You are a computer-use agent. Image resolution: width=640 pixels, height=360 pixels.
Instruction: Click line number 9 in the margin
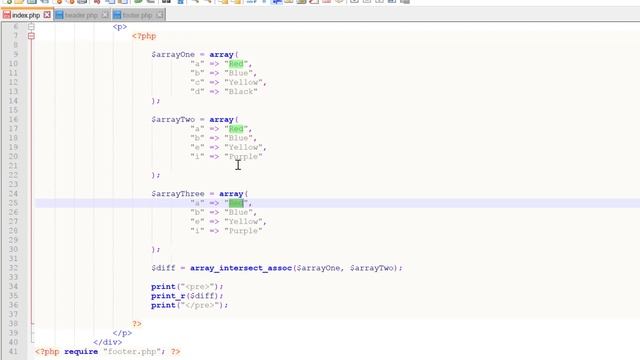[x=16, y=55]
